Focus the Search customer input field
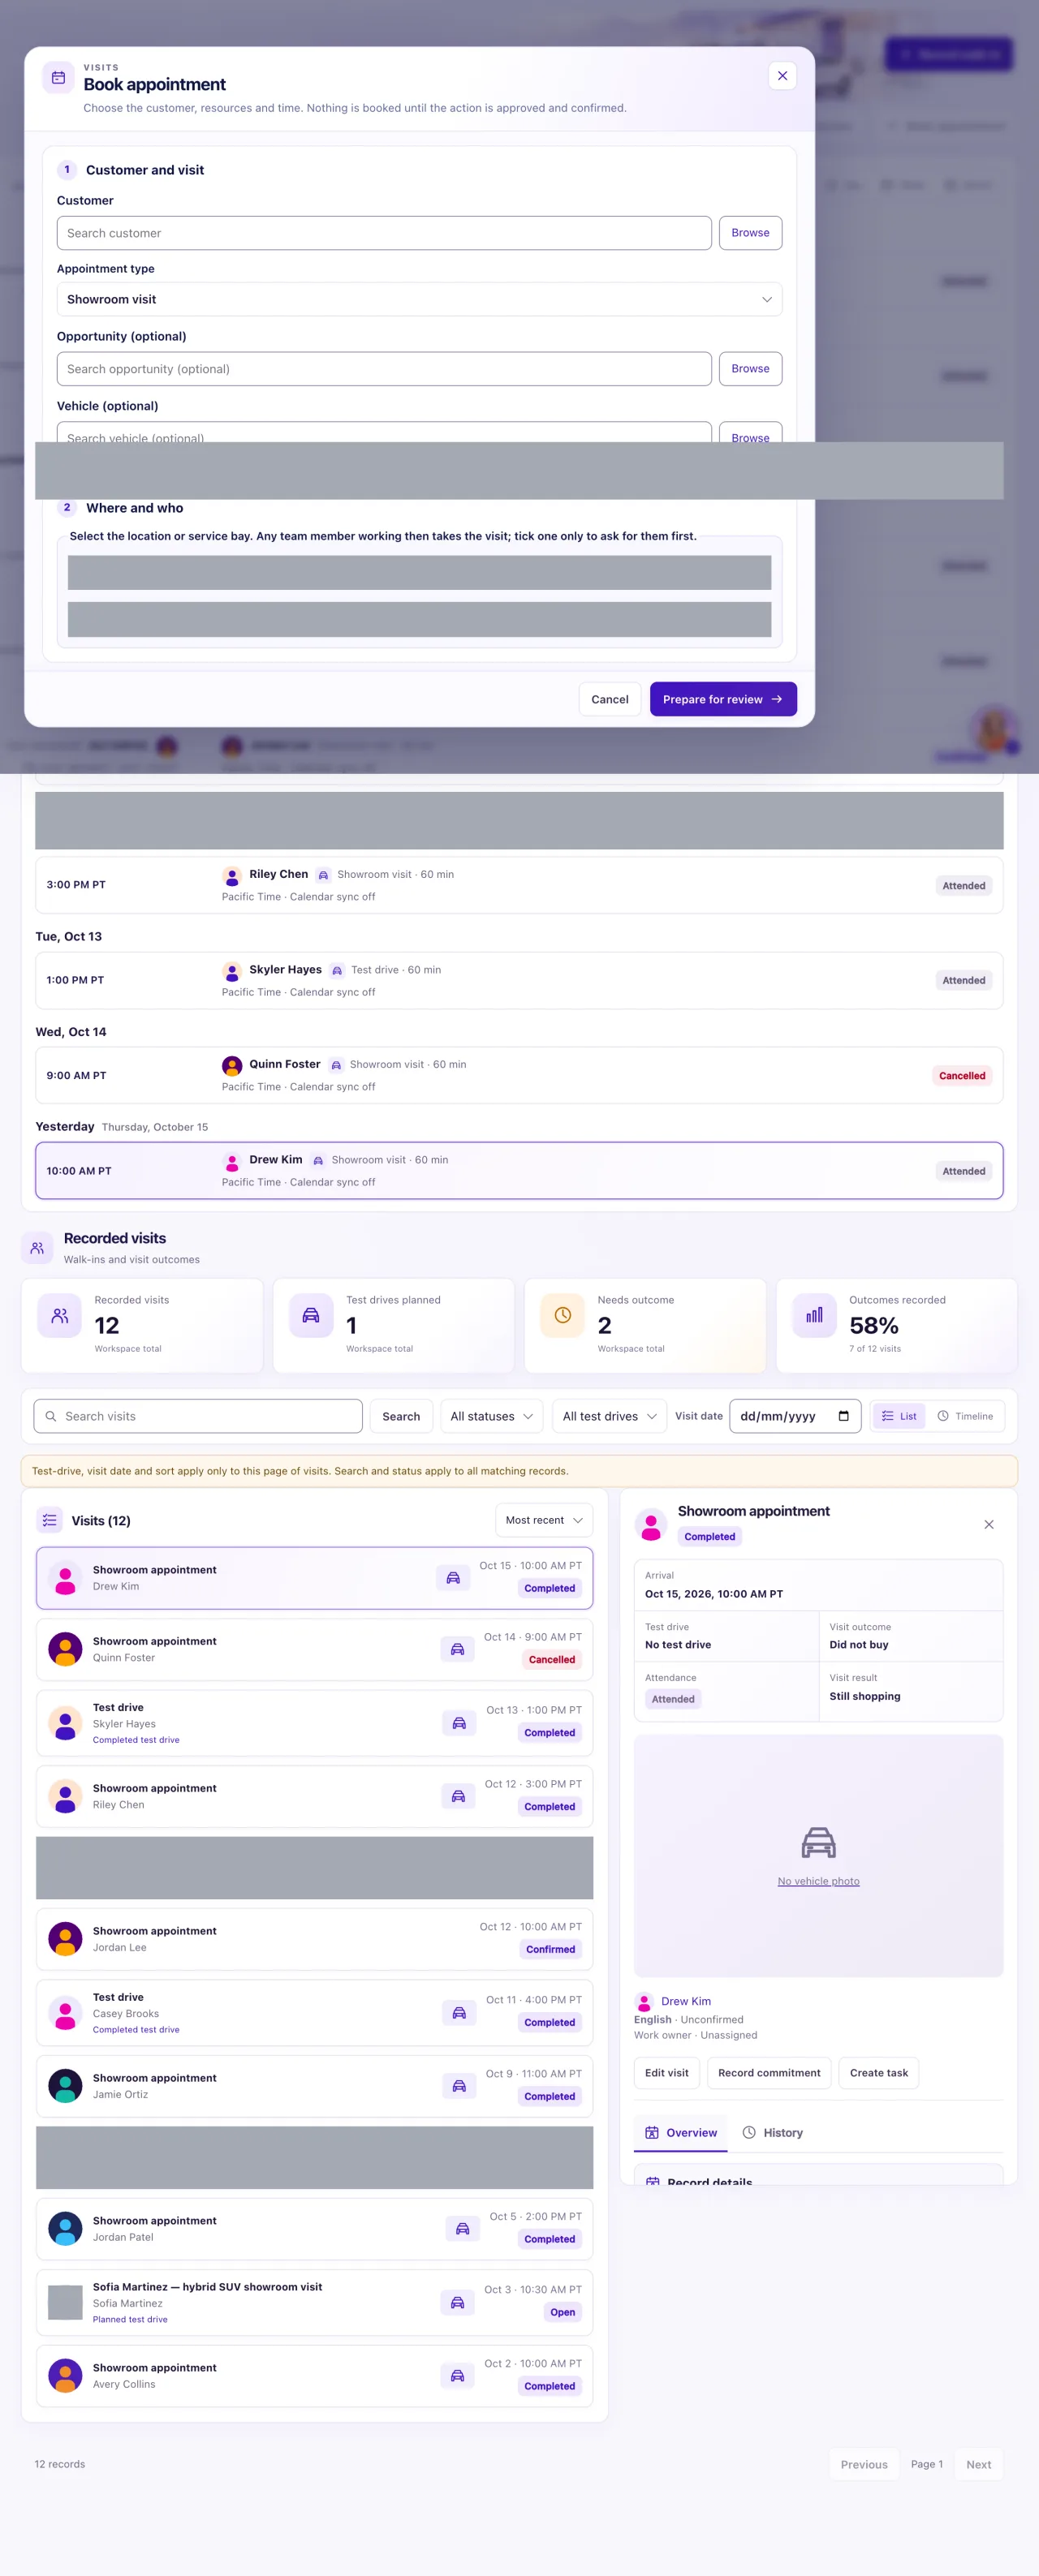 384,233
